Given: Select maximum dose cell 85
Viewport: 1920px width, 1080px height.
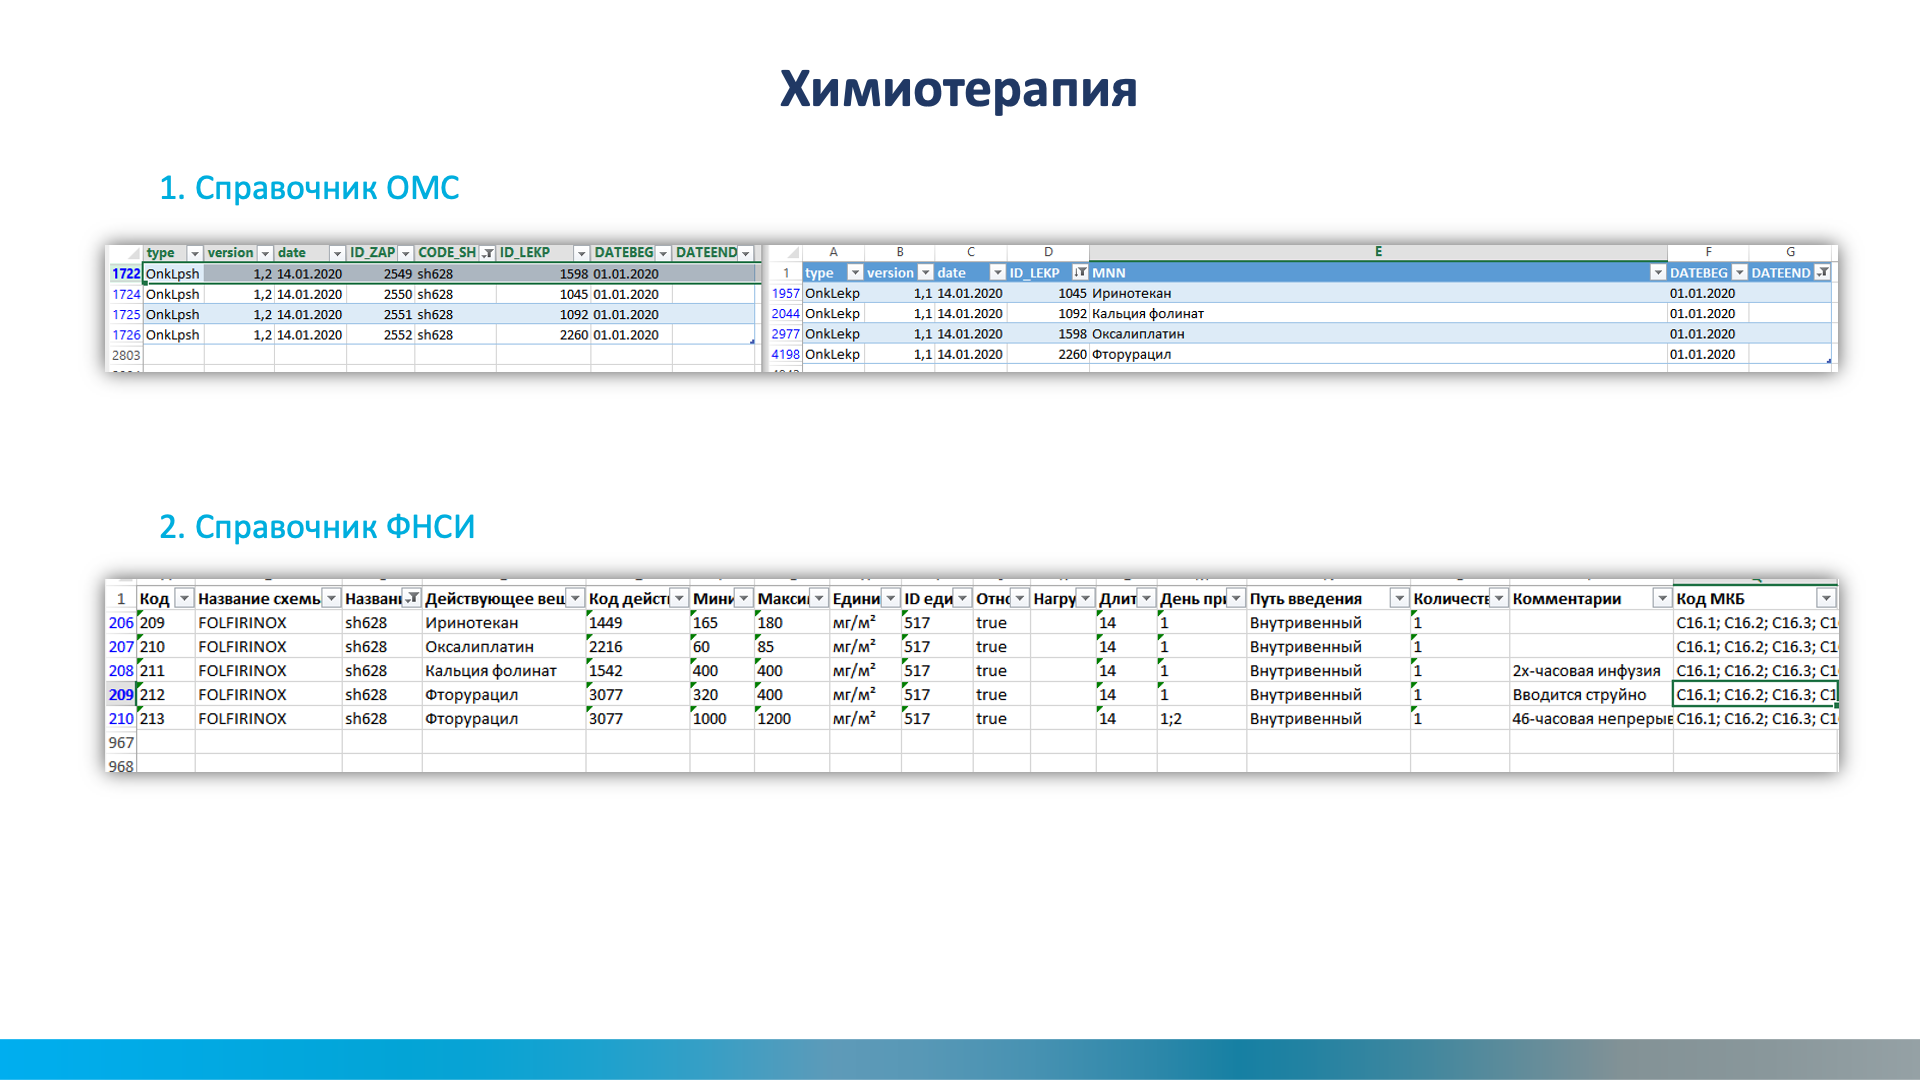Looking at the screenshot, I should (791, 647).
